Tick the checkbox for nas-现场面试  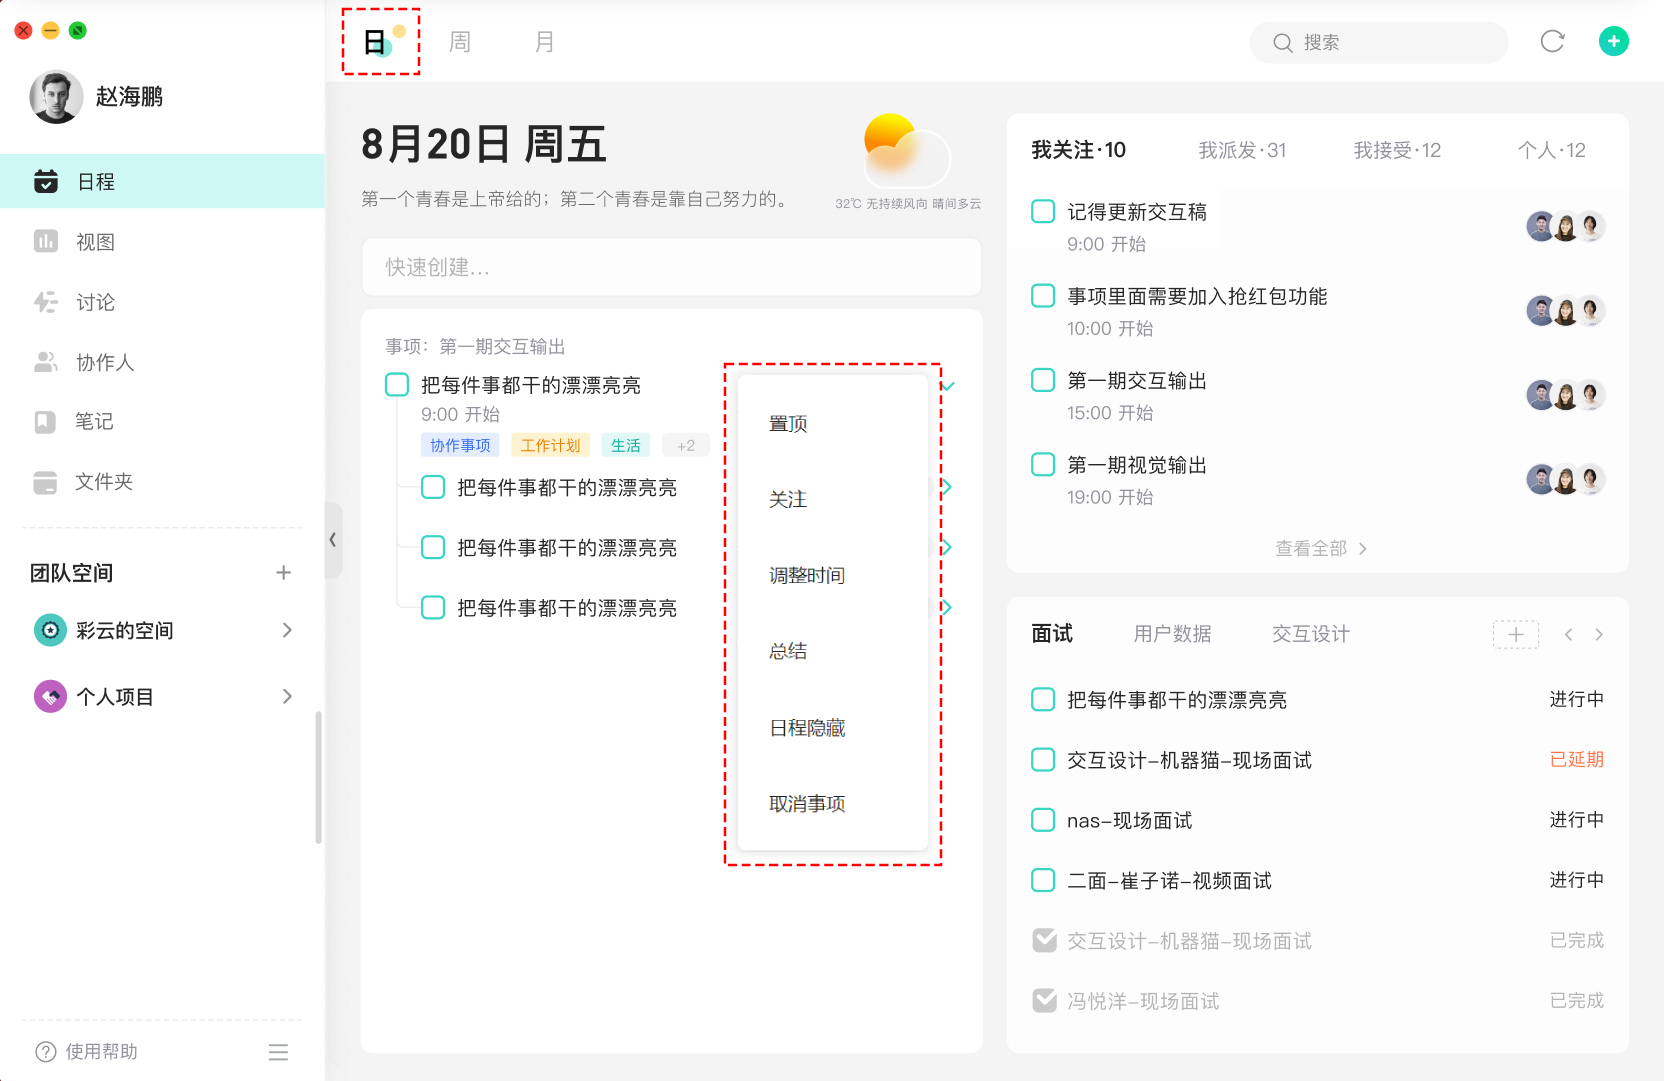click(1043, 819)
